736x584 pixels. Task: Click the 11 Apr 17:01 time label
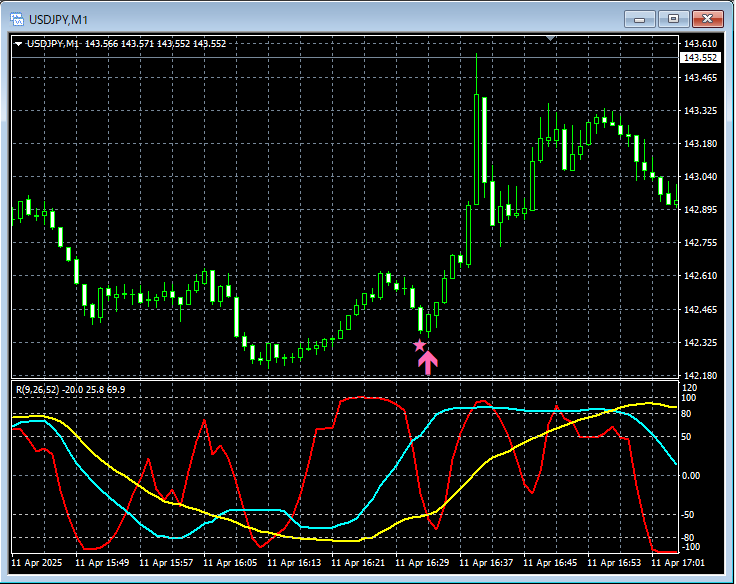click(678, 562)
